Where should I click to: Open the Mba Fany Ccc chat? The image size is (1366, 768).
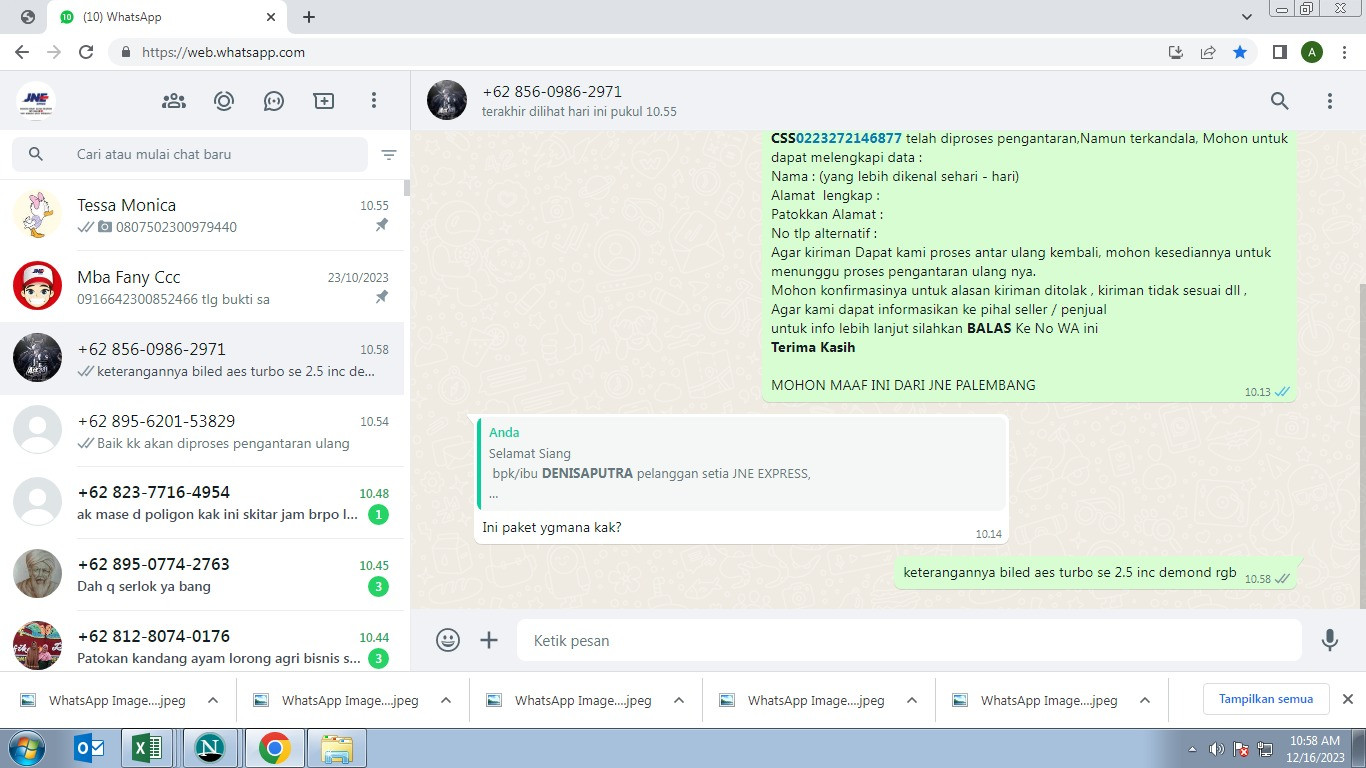[202, 287]
